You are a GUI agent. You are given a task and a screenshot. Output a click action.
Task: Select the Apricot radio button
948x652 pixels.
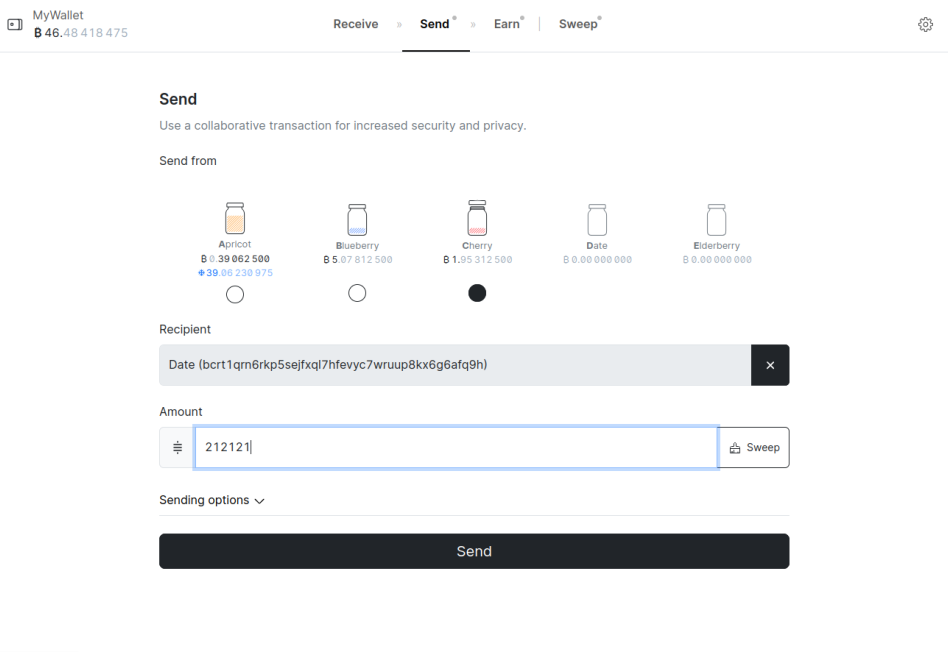click(235, 295)
